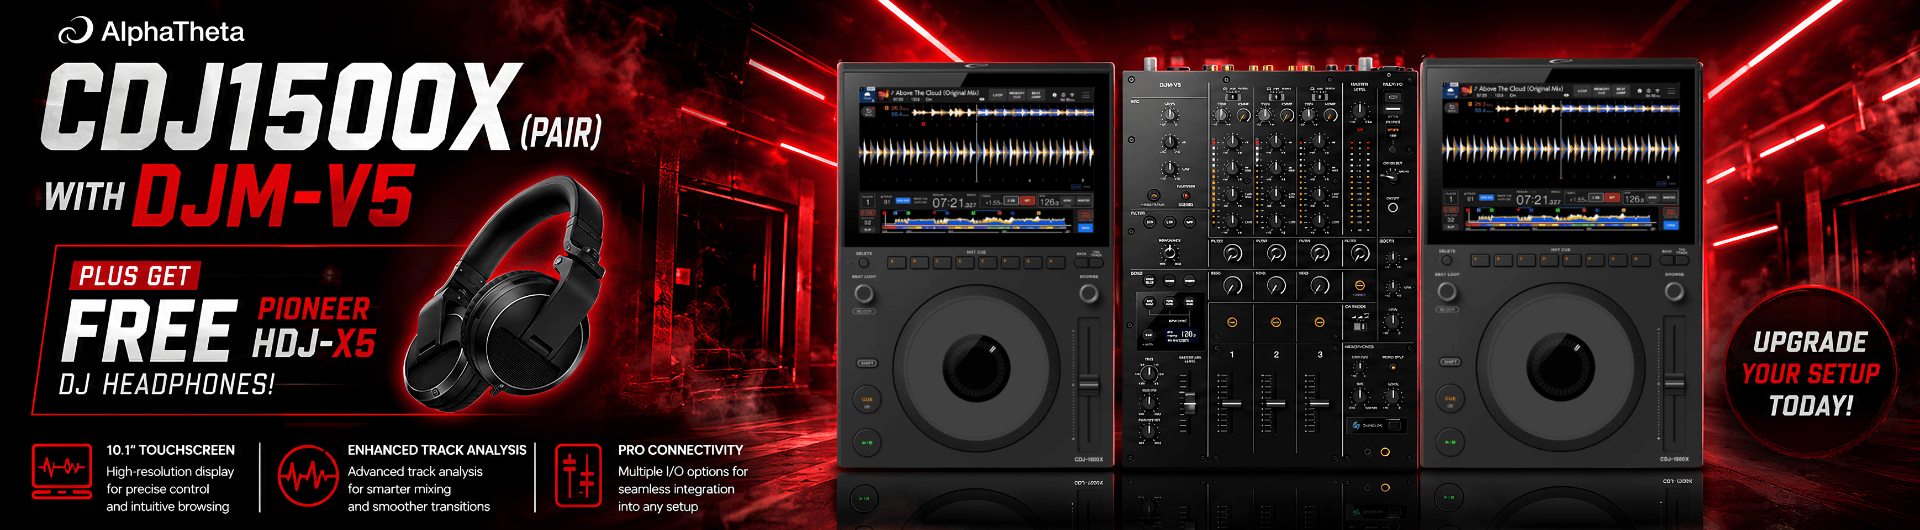The image size is (1920, 530).
Task: Click the AlphaTheta logo
Action: (151, 32)
